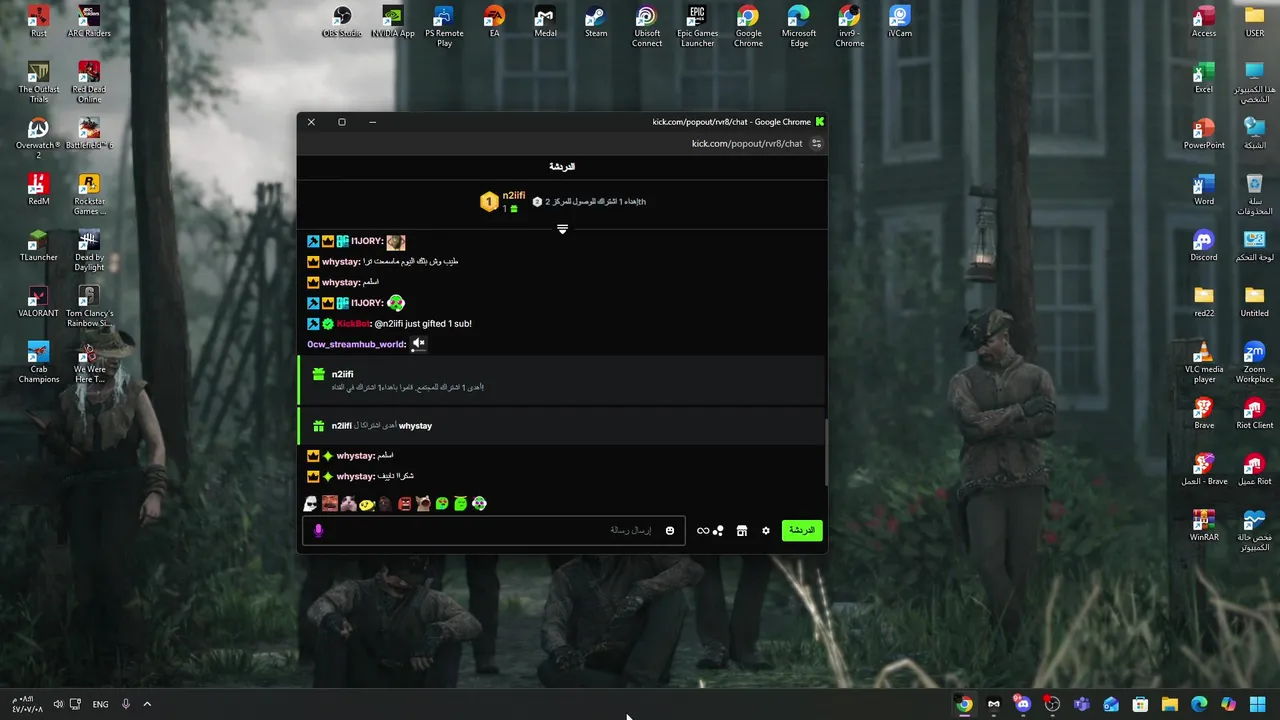
Task: Open iVCam desktop shortcut
Action: click(x=900, y=22)
